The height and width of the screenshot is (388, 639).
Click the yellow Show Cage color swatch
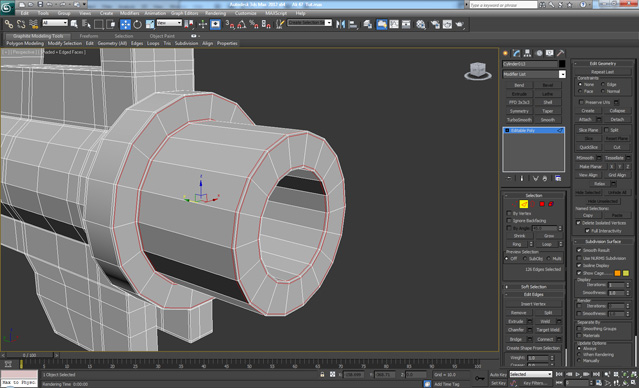tap(626, 273)
